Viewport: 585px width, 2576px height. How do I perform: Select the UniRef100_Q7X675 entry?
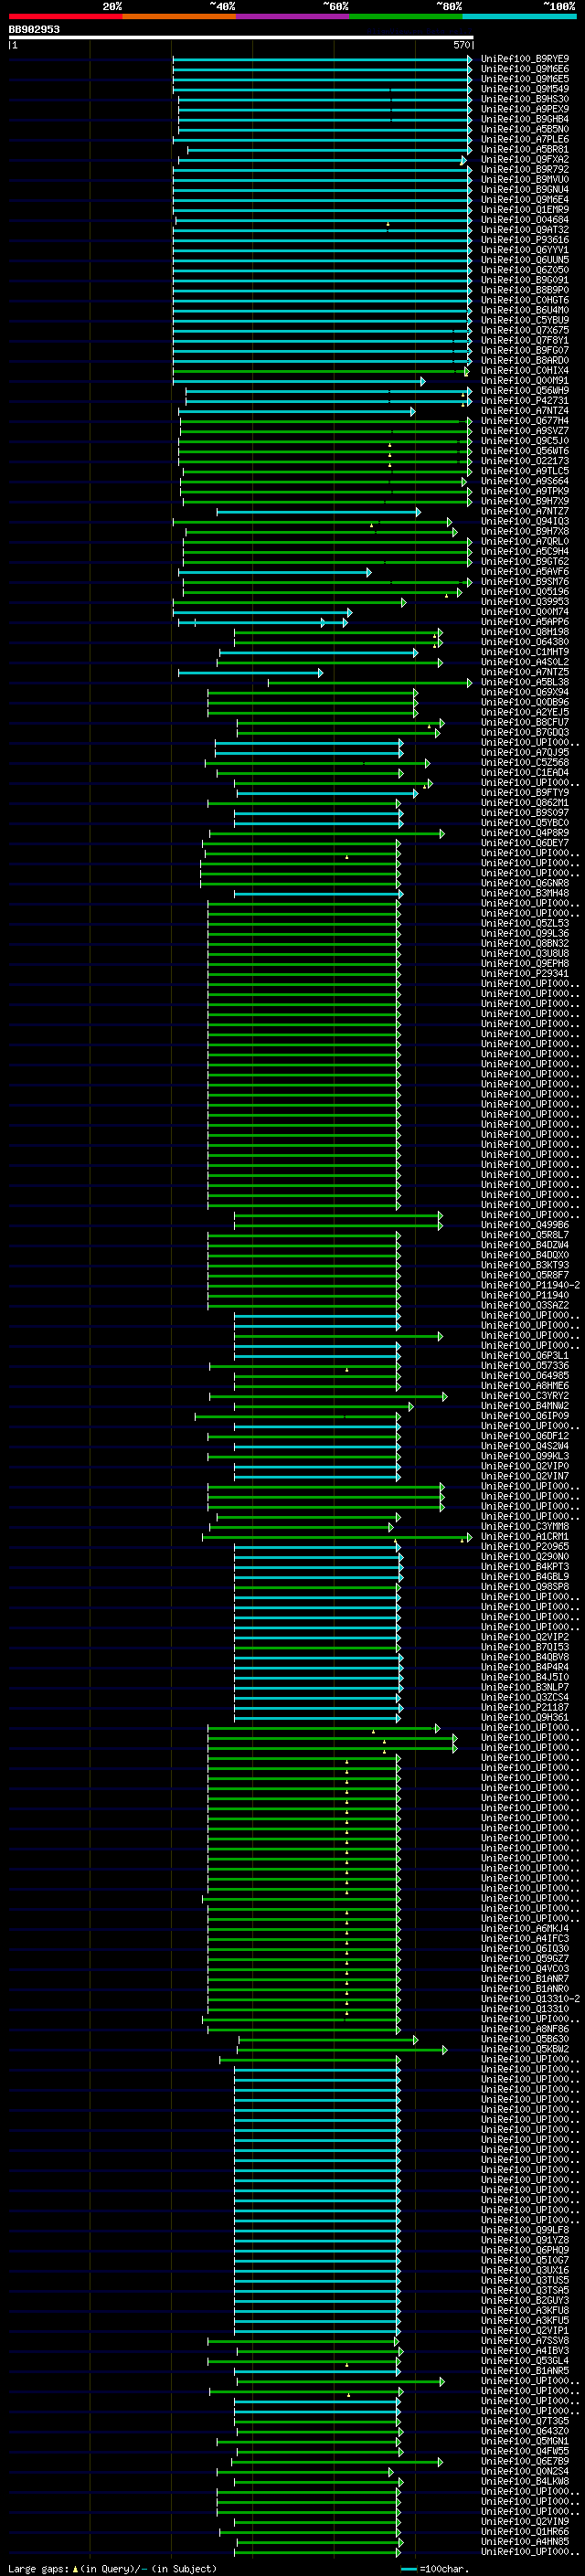pyautogui.click(x=524, y=330)
